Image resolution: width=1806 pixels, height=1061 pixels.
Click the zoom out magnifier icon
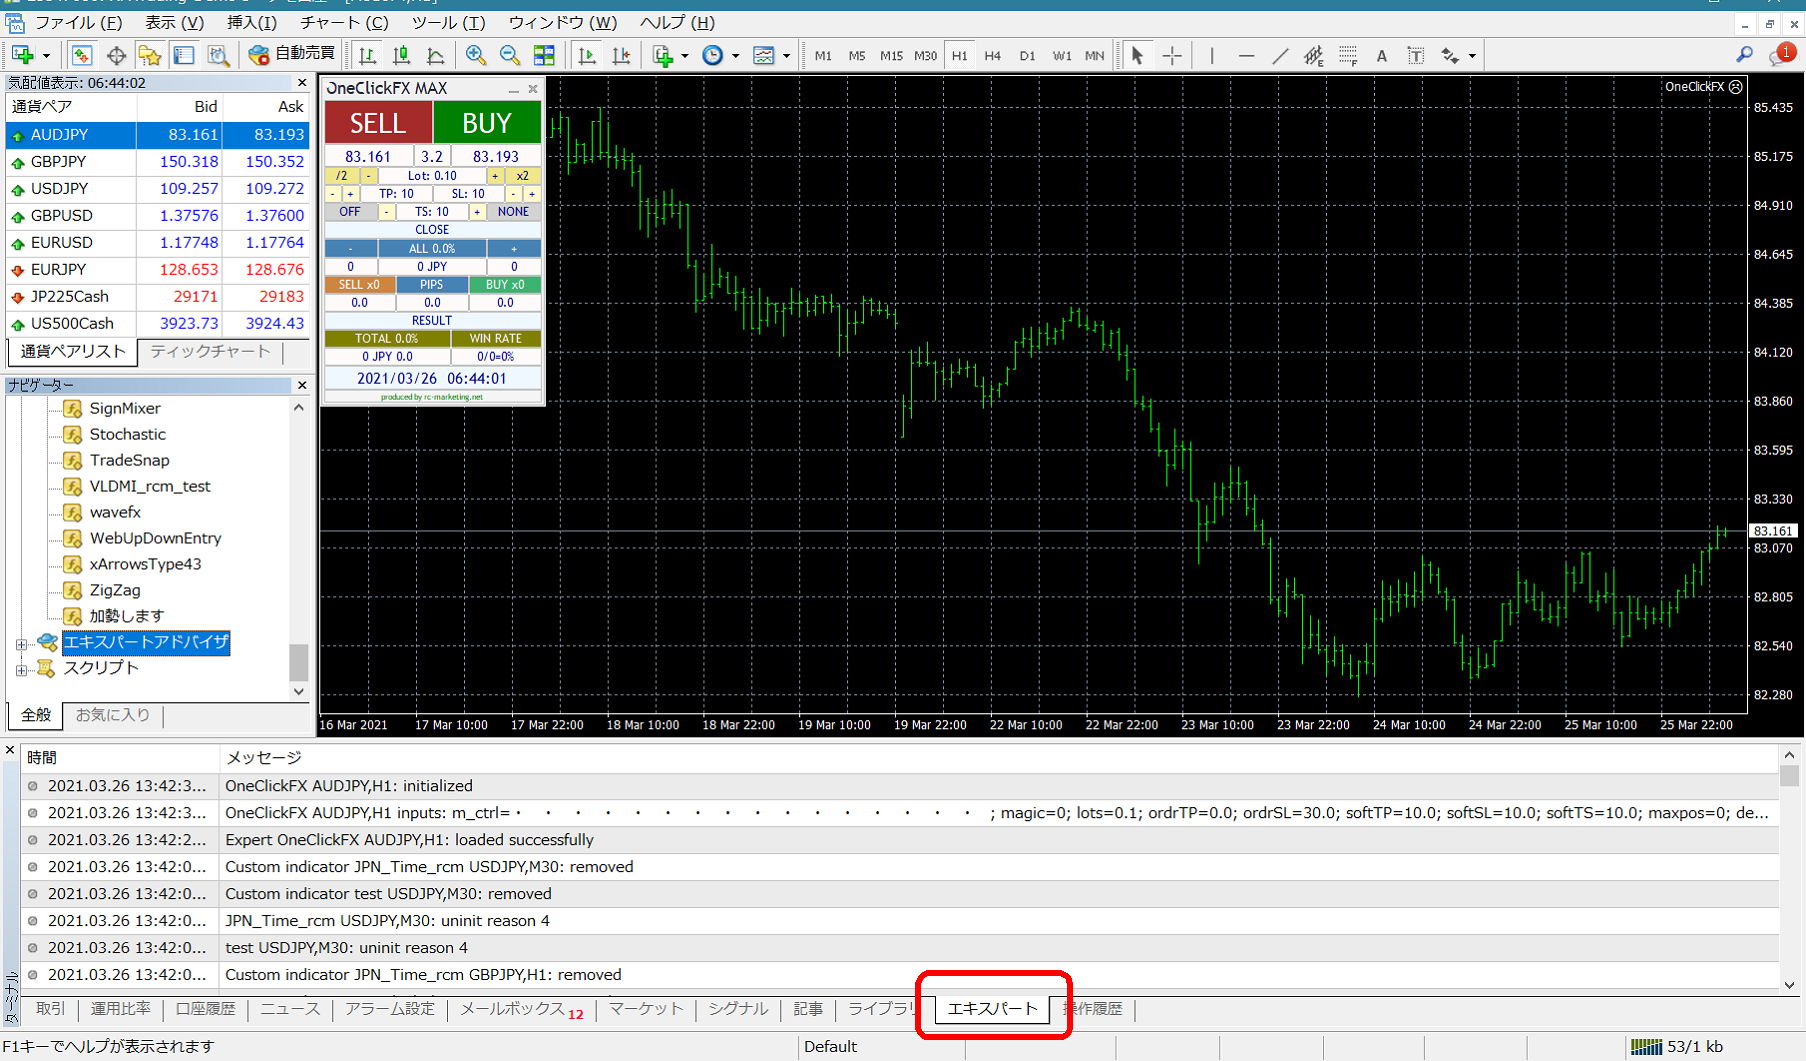point(510,56)
